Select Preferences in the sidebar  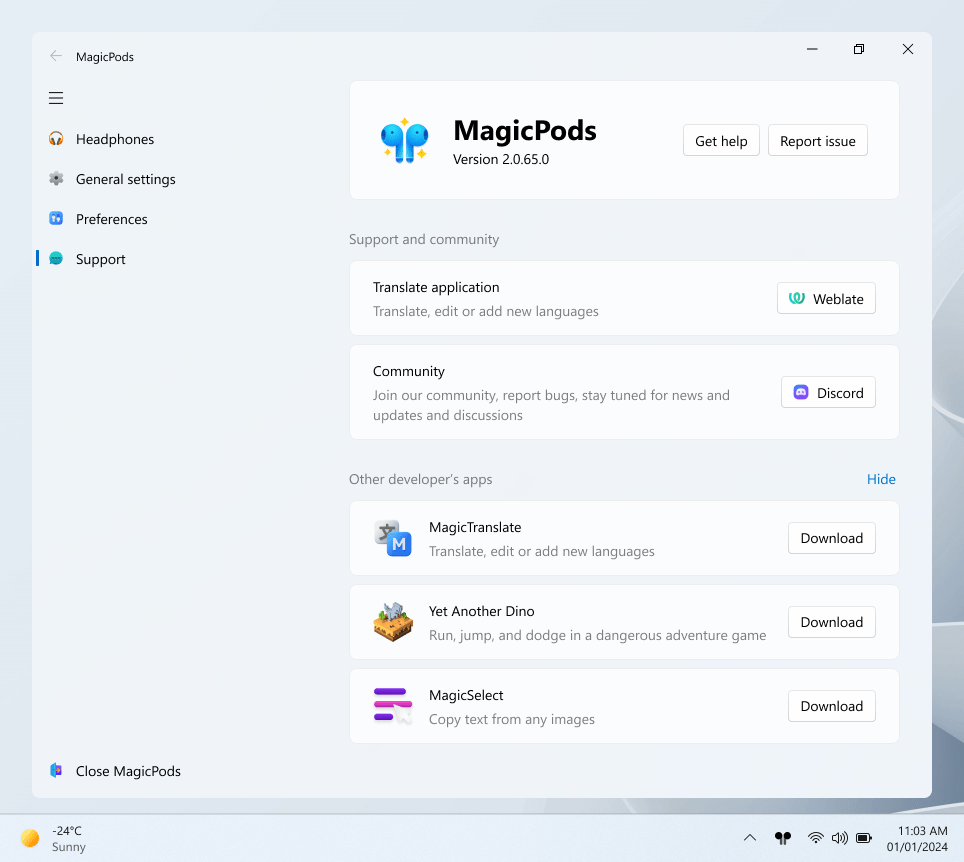[111, 219]
